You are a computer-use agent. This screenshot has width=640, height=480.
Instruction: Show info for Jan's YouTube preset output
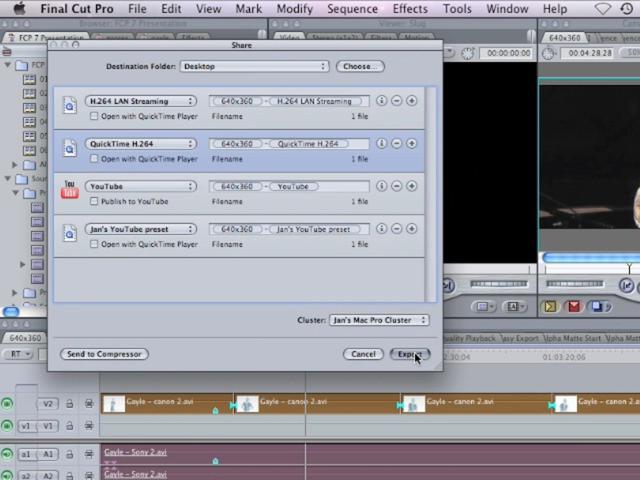[381, 229]
